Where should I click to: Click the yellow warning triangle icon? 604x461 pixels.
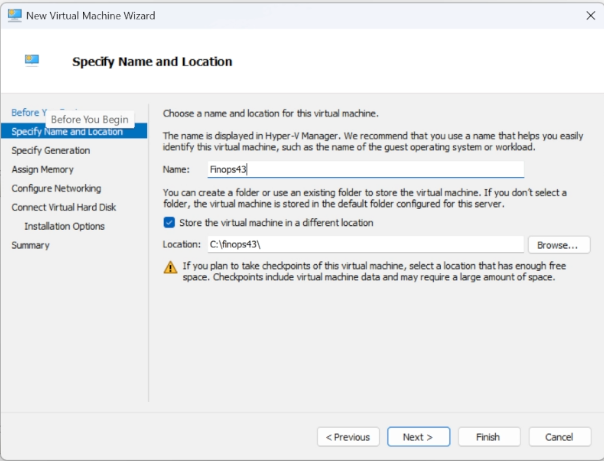(x=170, y=266)
